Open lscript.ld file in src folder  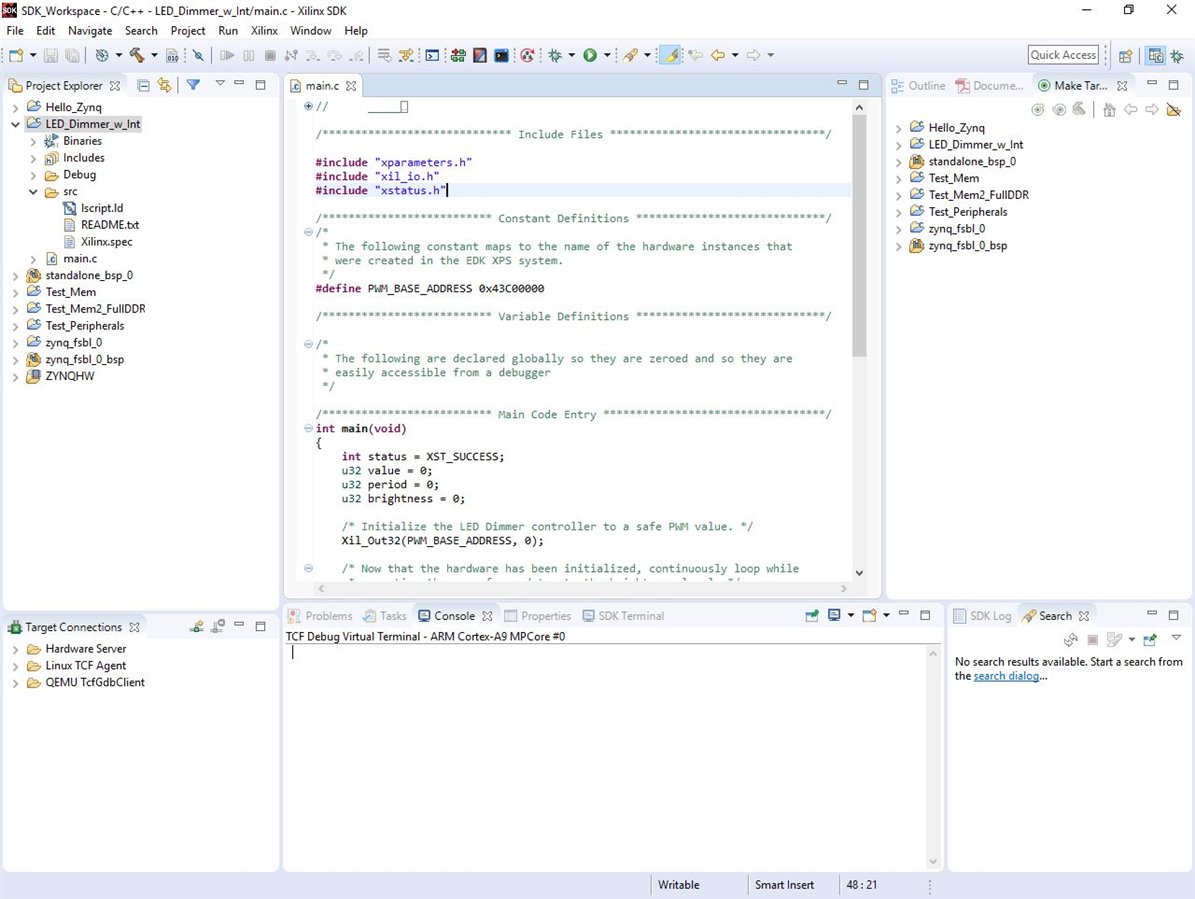tap(102, 208)
